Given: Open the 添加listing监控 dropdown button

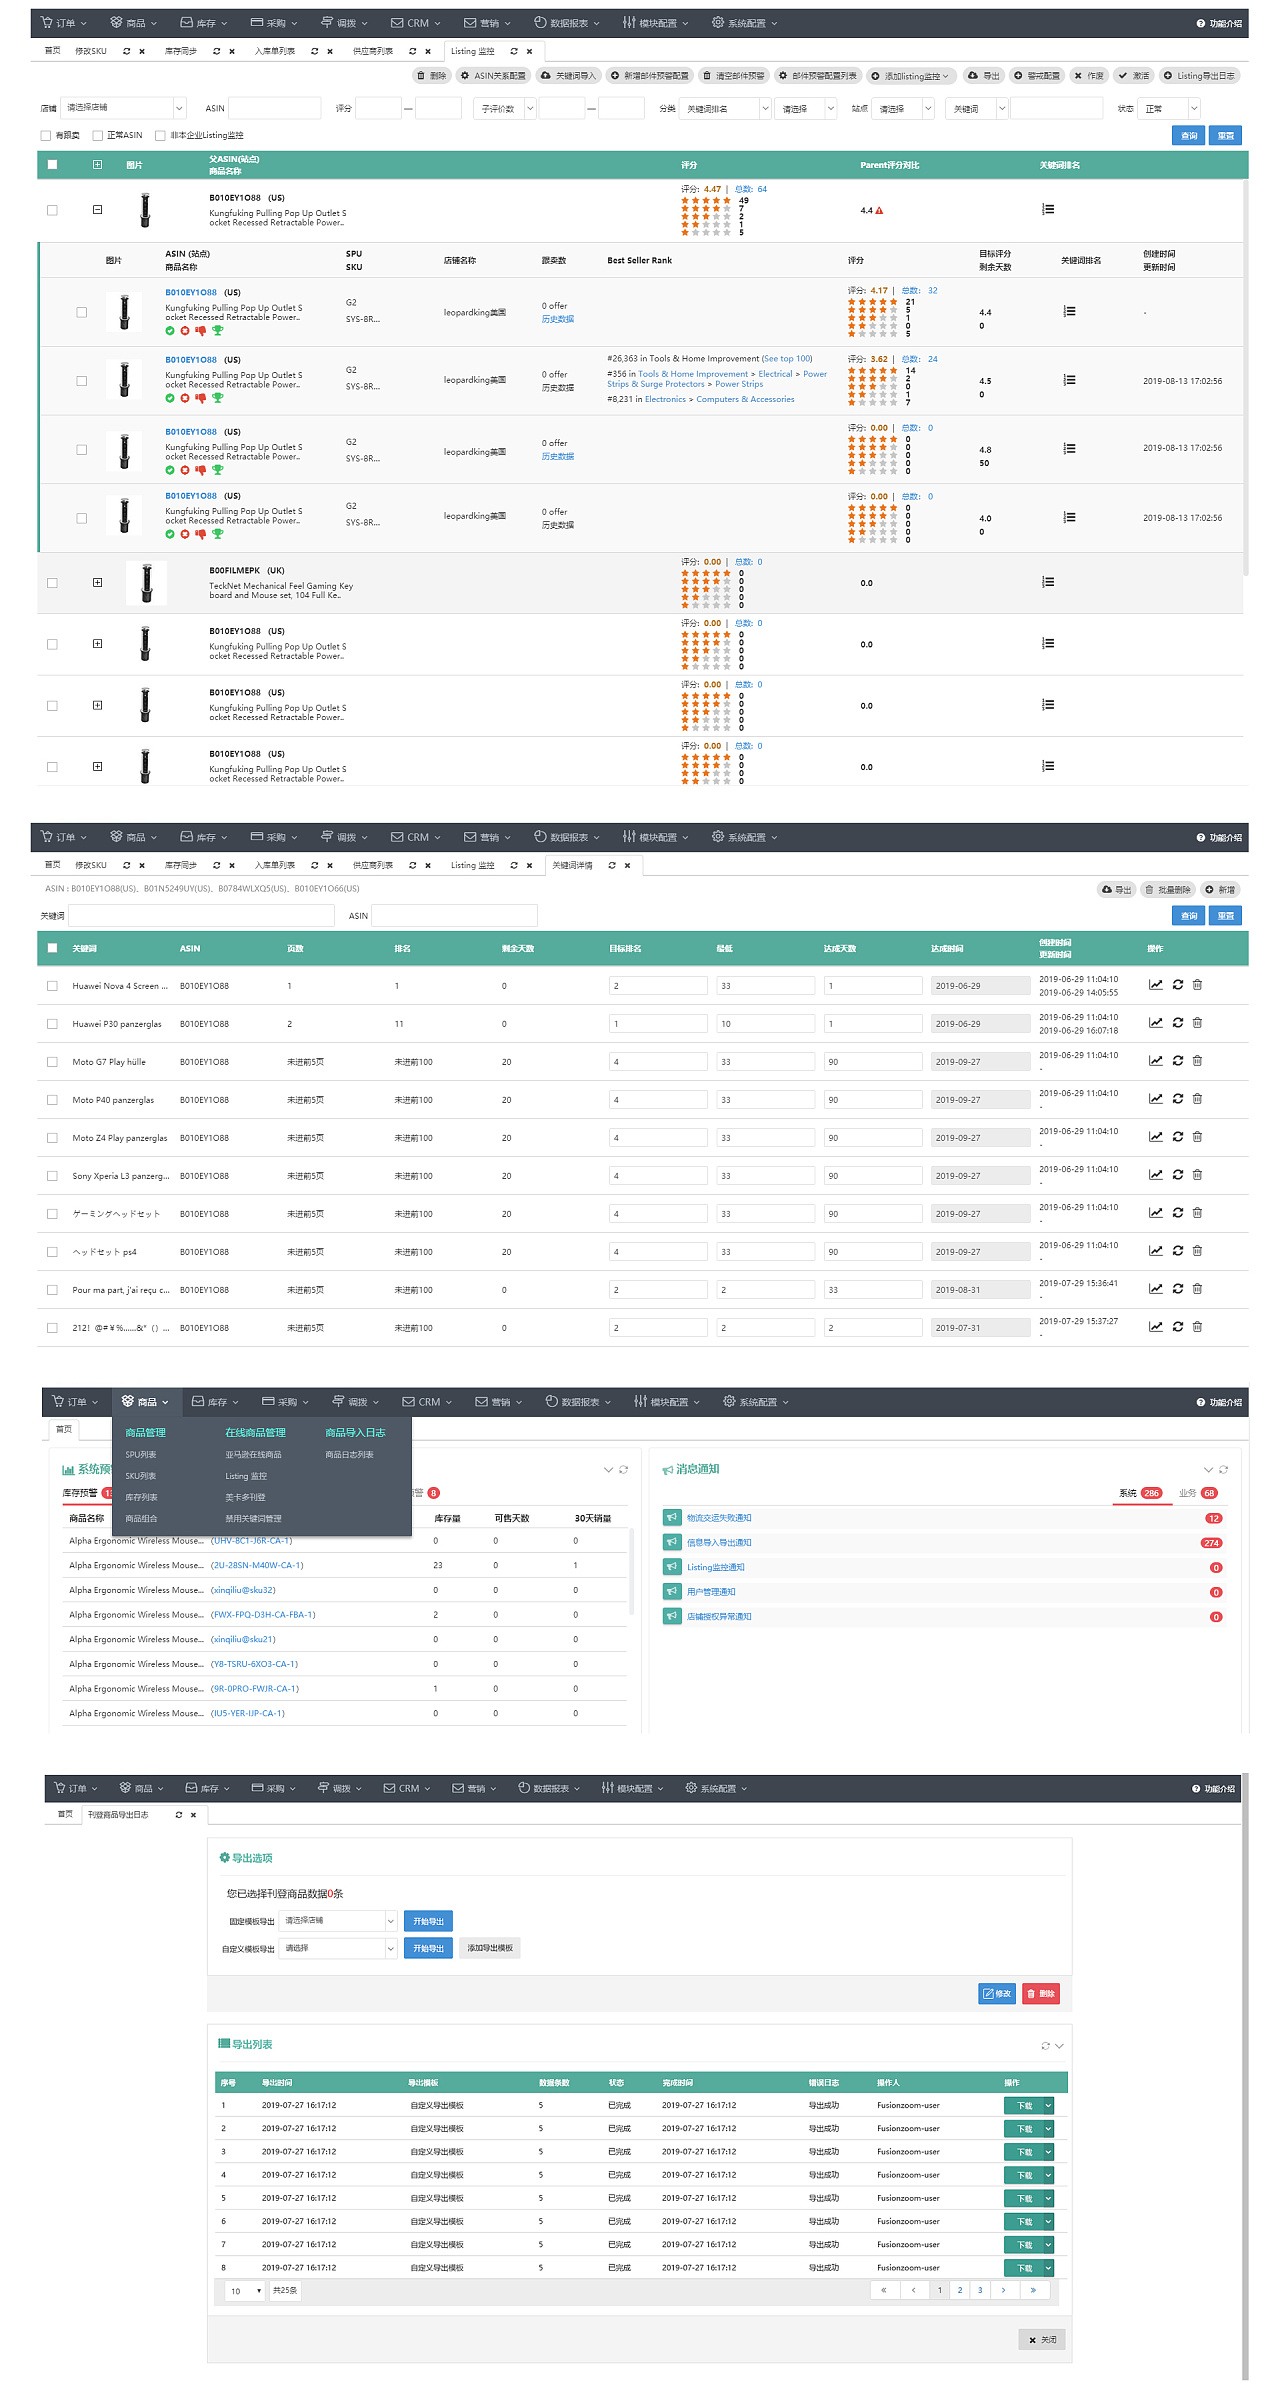Looking at the screenshot, I should [x=909, y=76].
